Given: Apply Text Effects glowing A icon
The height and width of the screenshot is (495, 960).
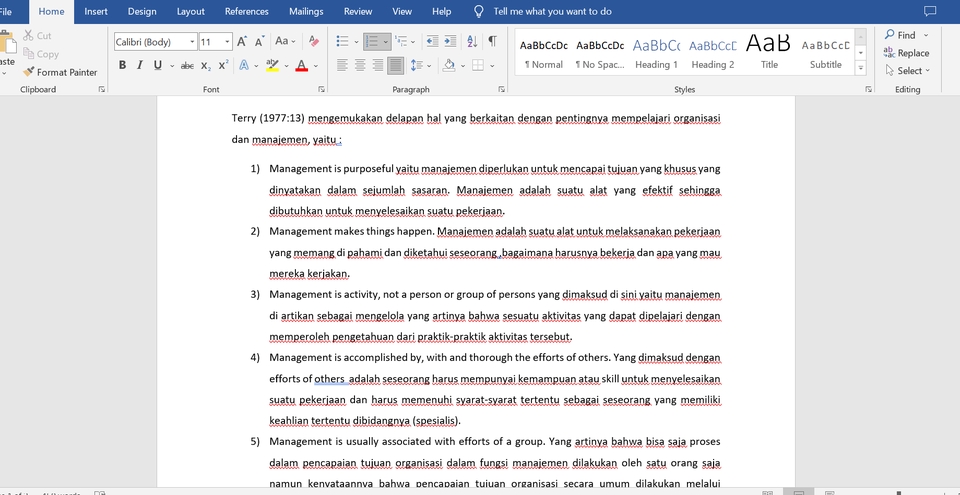Looking at the screenshot, I should click(x=244, y=65).
